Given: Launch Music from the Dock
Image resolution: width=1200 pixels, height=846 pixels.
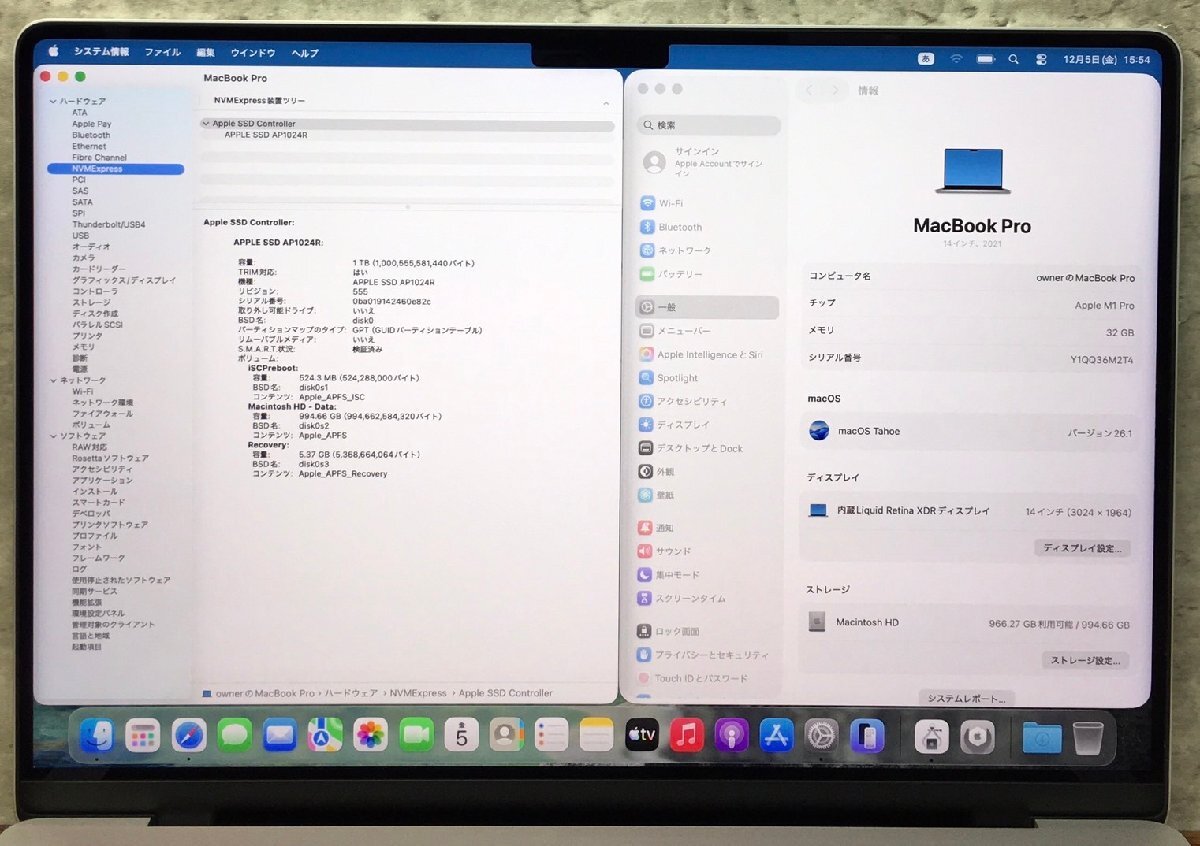Looking at the screenshot, I should click(686, 736).
